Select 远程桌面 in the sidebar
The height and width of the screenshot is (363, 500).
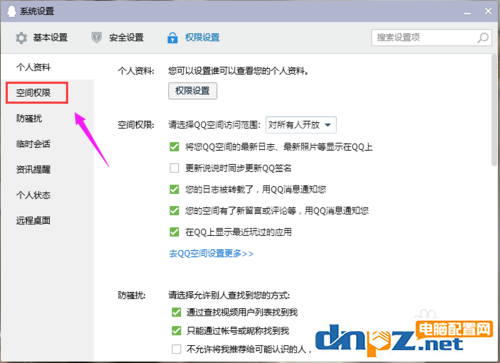point(33,220)
